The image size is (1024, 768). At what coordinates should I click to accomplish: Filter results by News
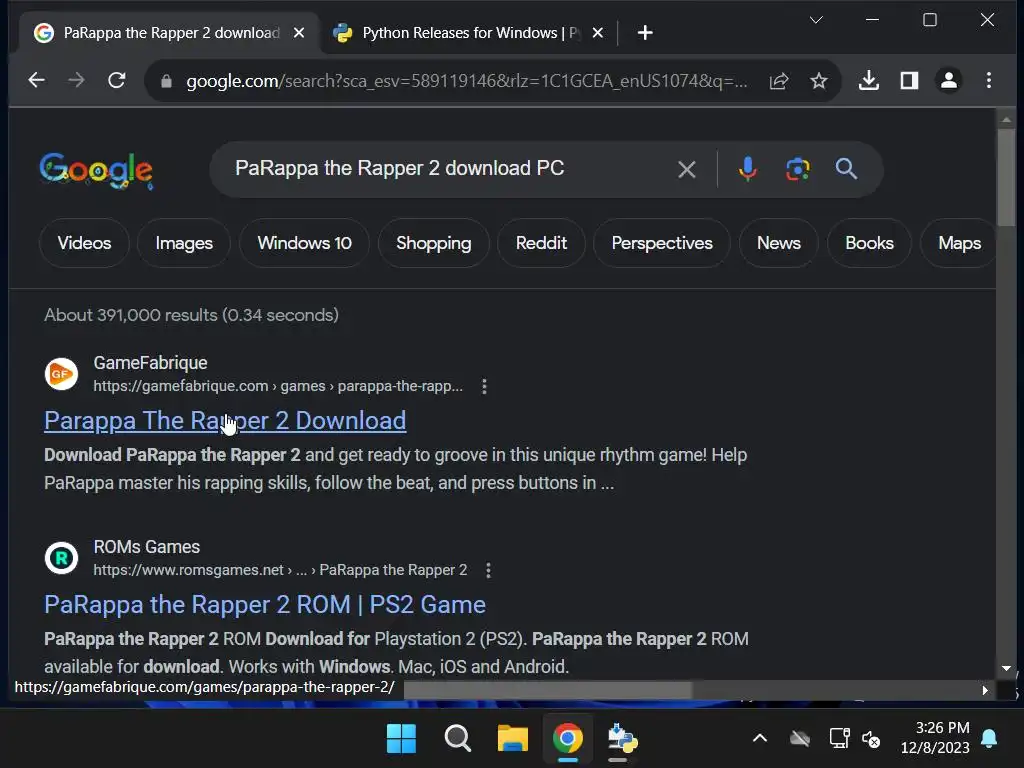point(778,243)
